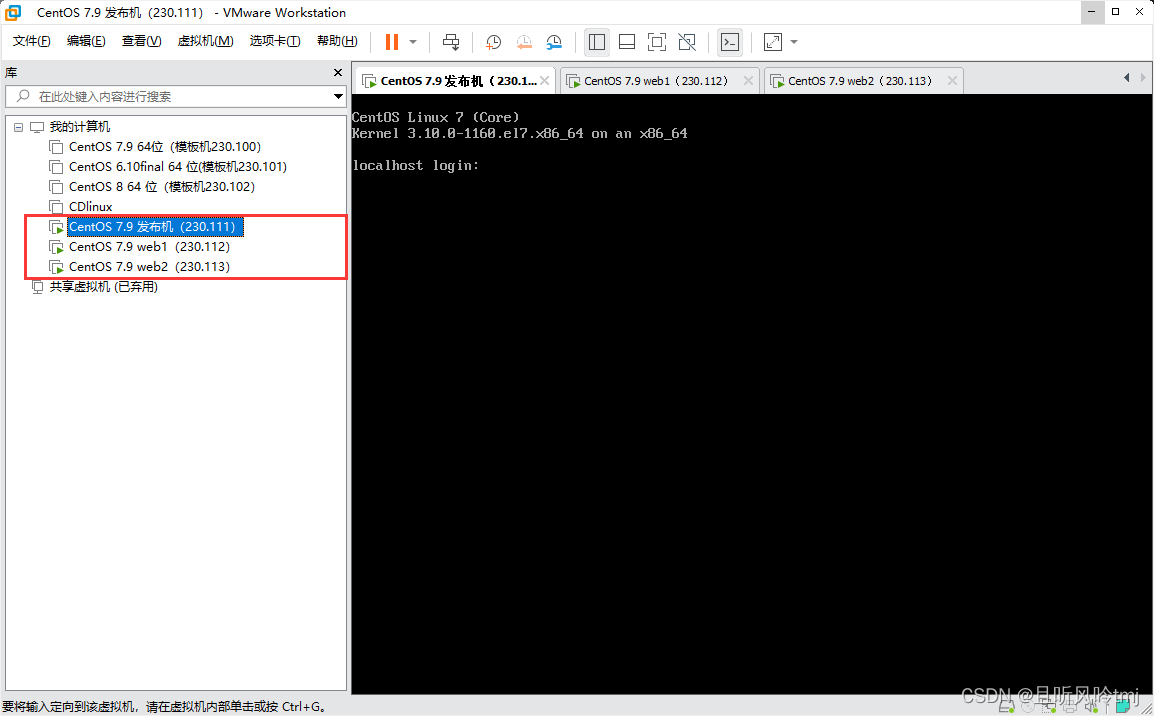Image resolution: width=1154 pixels, height=716 pixels.
Task: Take a snapshot of this virtual machine
Action: tap(493, 42)
